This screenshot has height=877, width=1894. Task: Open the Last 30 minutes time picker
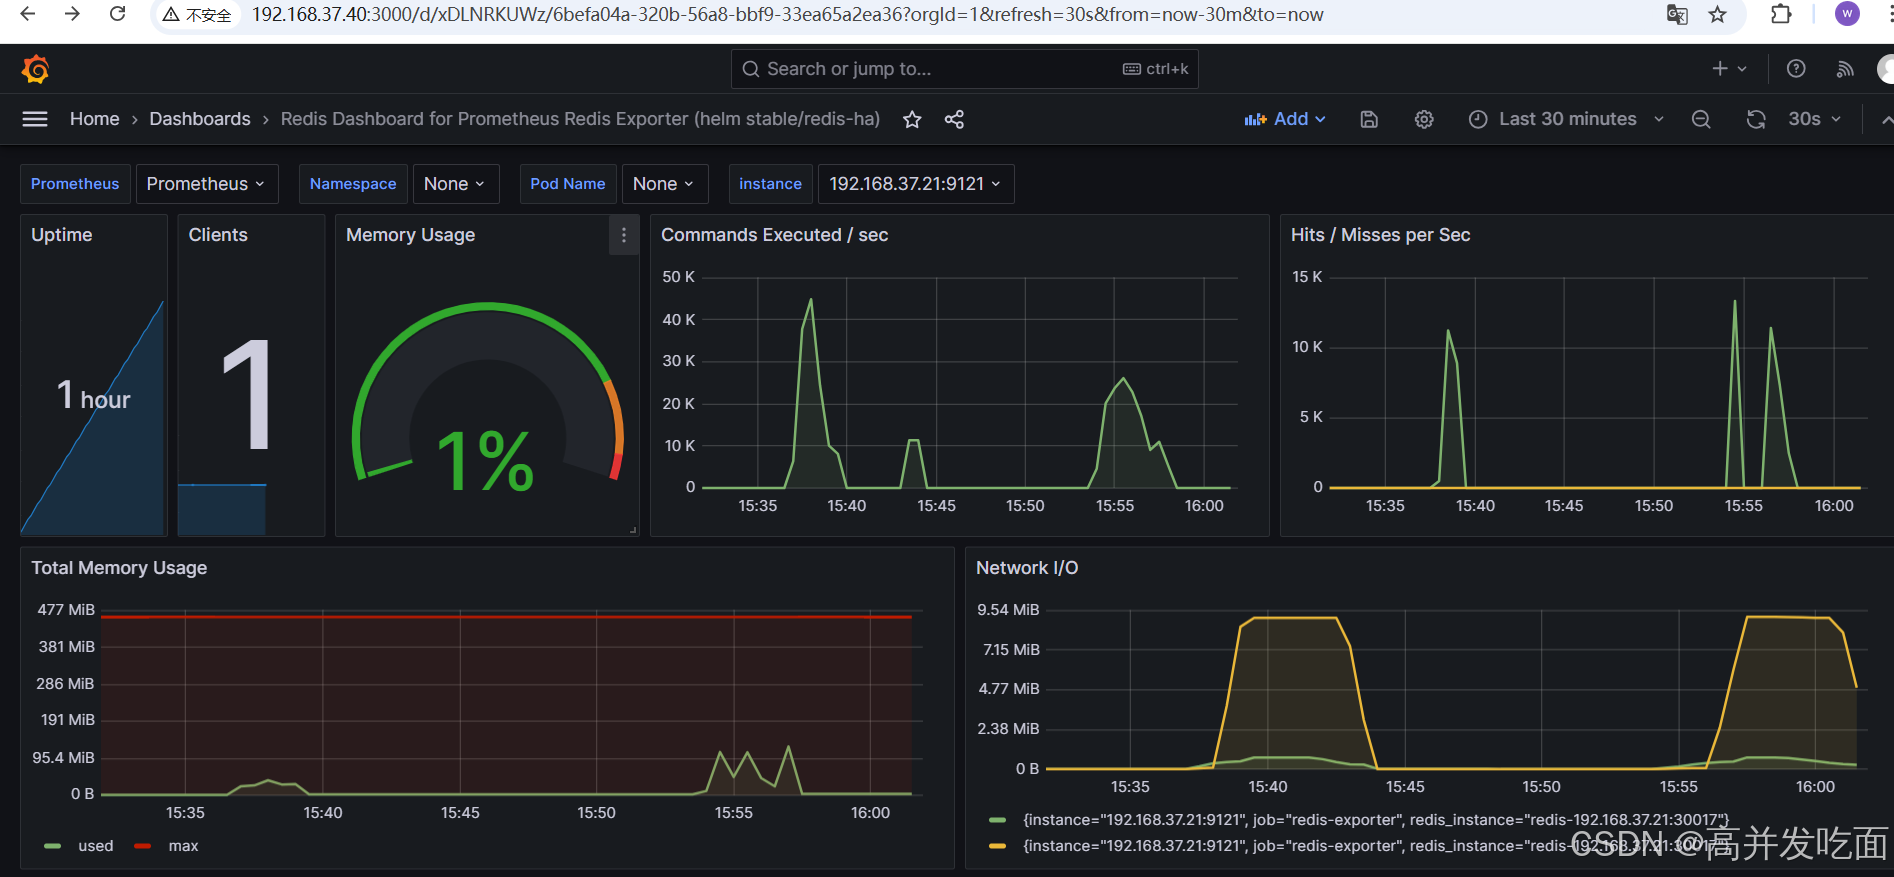[x=1566, y=119]
